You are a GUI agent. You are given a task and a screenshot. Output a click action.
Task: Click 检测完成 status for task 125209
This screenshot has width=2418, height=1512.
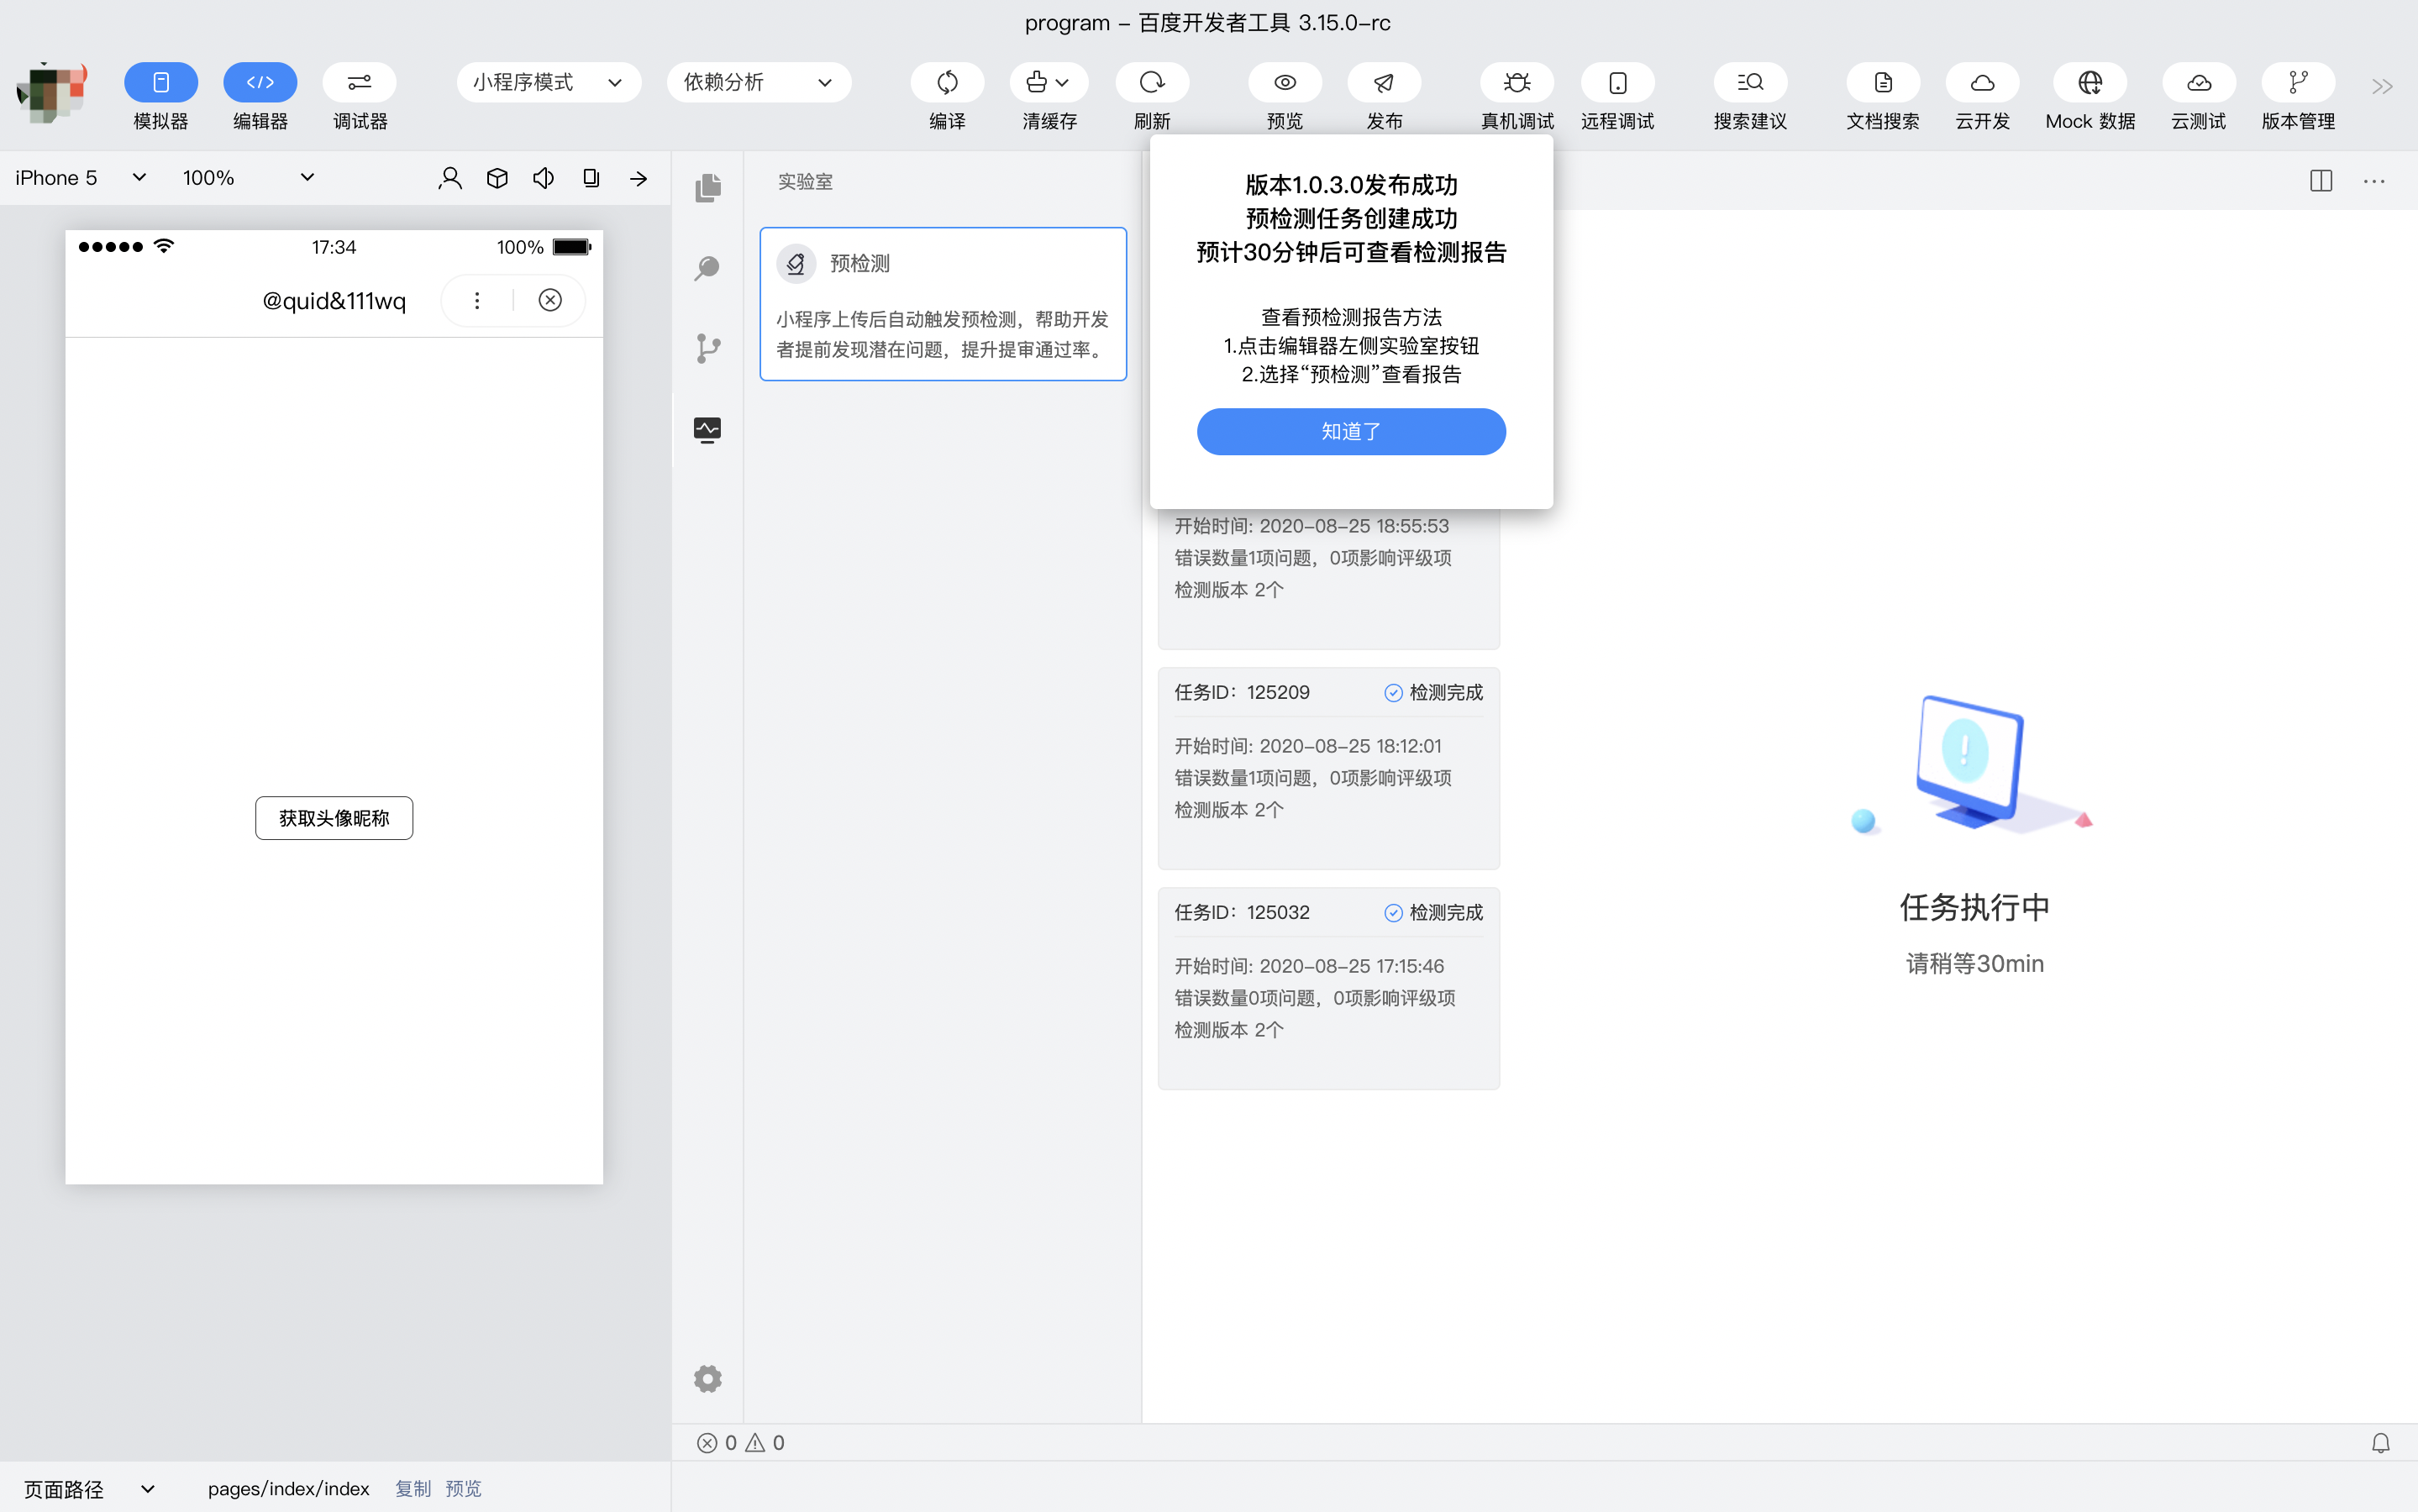1433,692
